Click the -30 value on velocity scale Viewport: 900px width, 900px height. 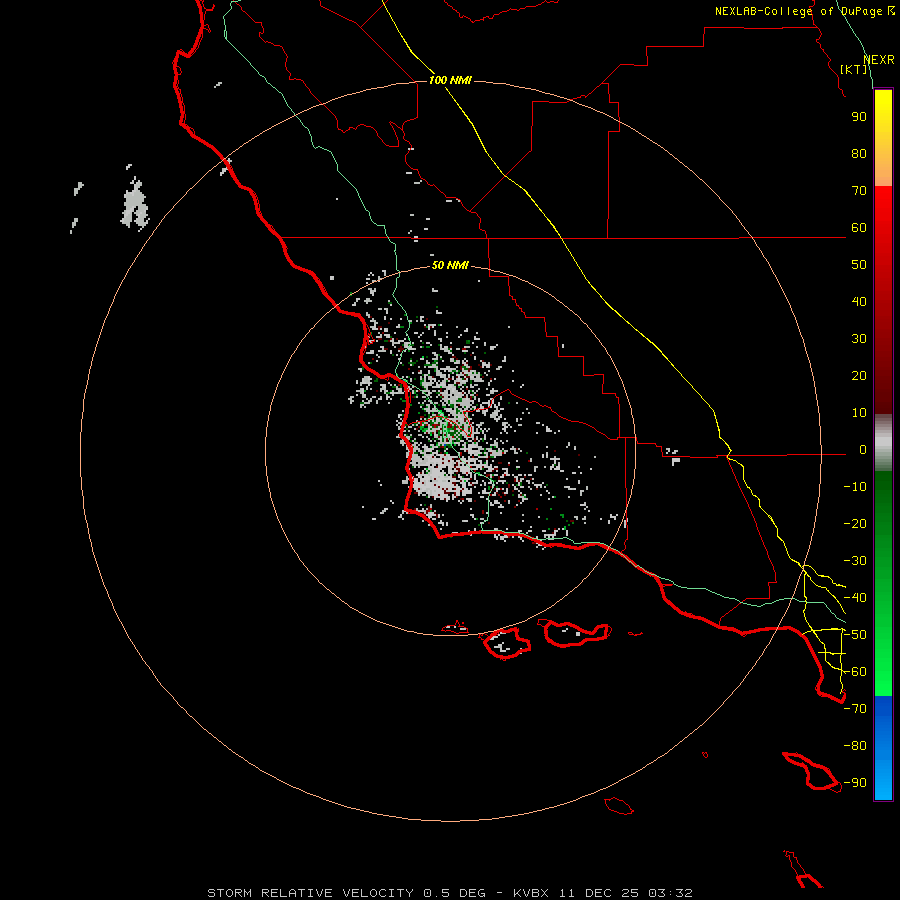[x=855, y=561]
